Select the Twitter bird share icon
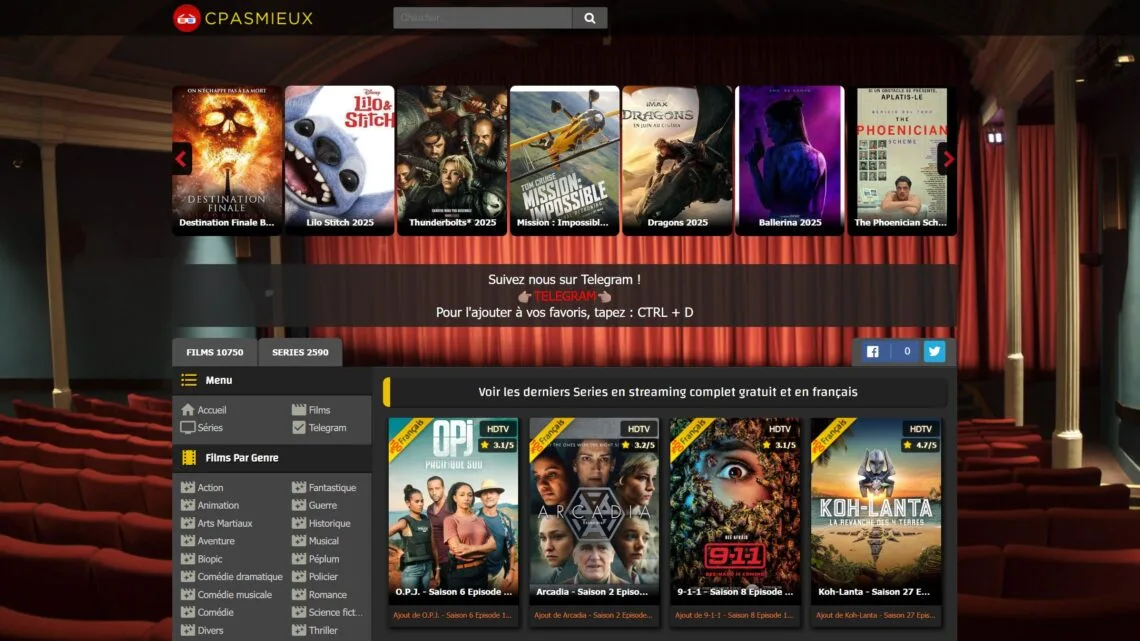 click(933, 351)
